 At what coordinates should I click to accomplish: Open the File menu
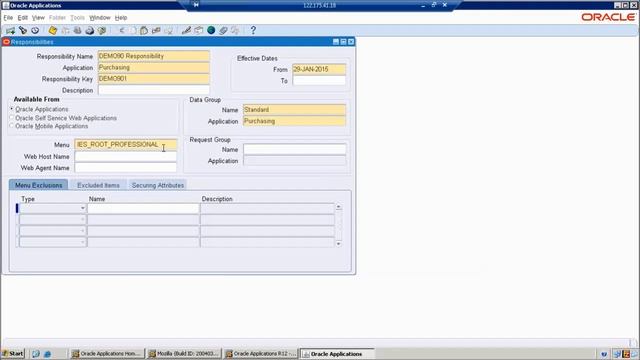click(x=8, y=18)
